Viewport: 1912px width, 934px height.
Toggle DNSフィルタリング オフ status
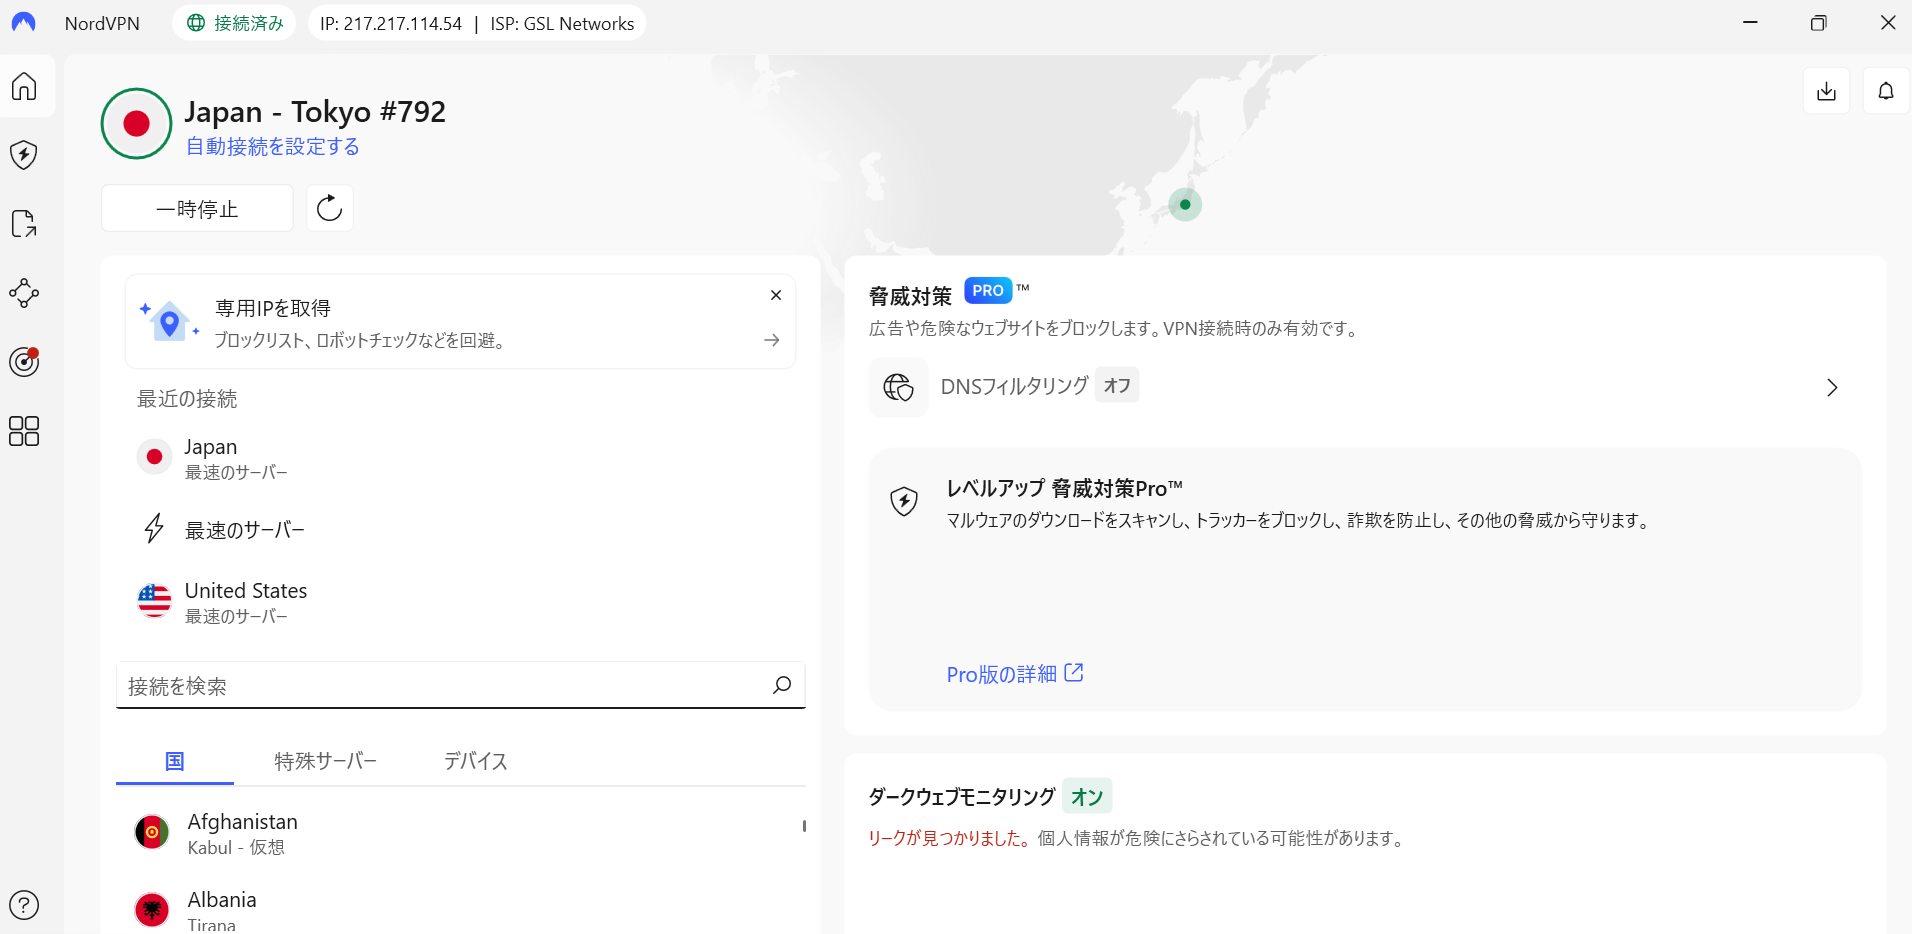1117,386
